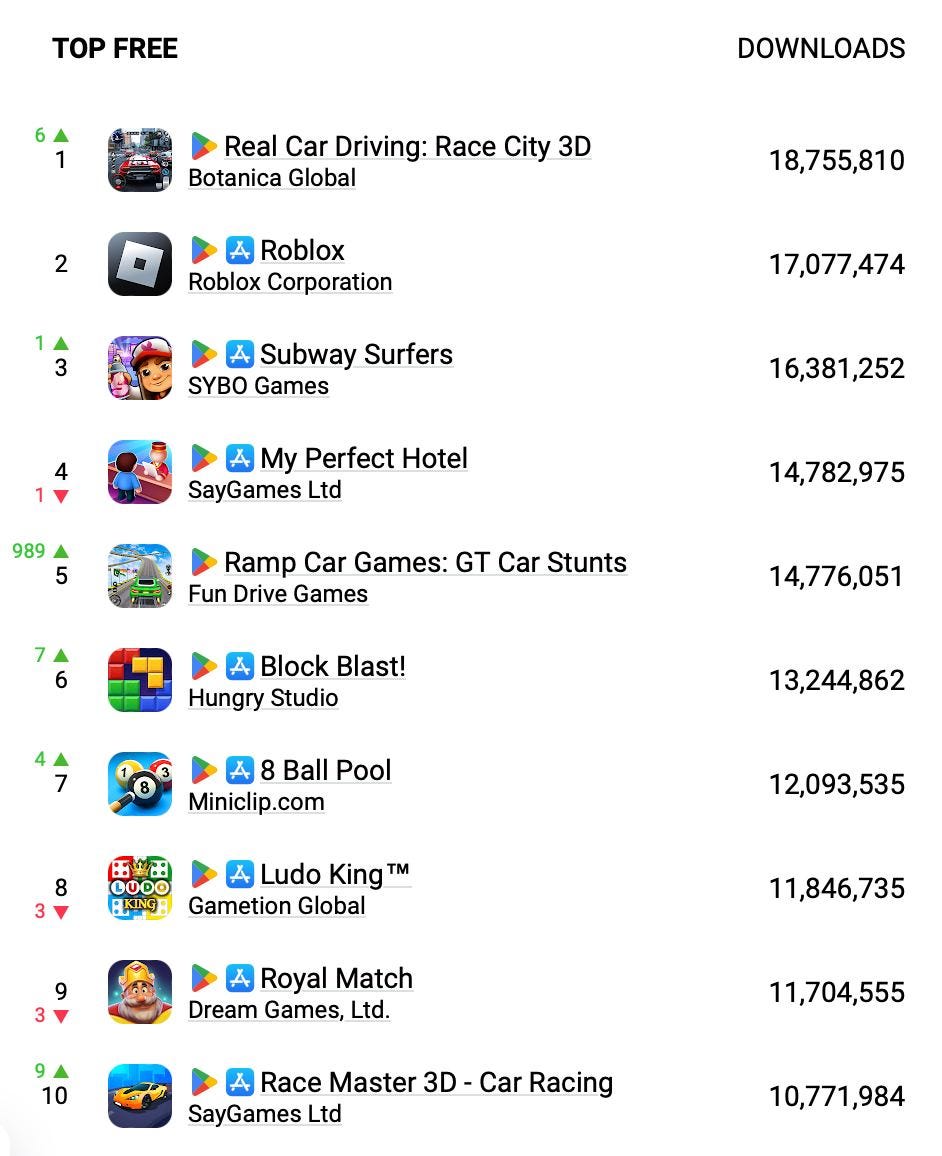Click the Google Play icon for Real Car Driving
Viewport: 942px width, 1156px height.
(x=206, y=146)
